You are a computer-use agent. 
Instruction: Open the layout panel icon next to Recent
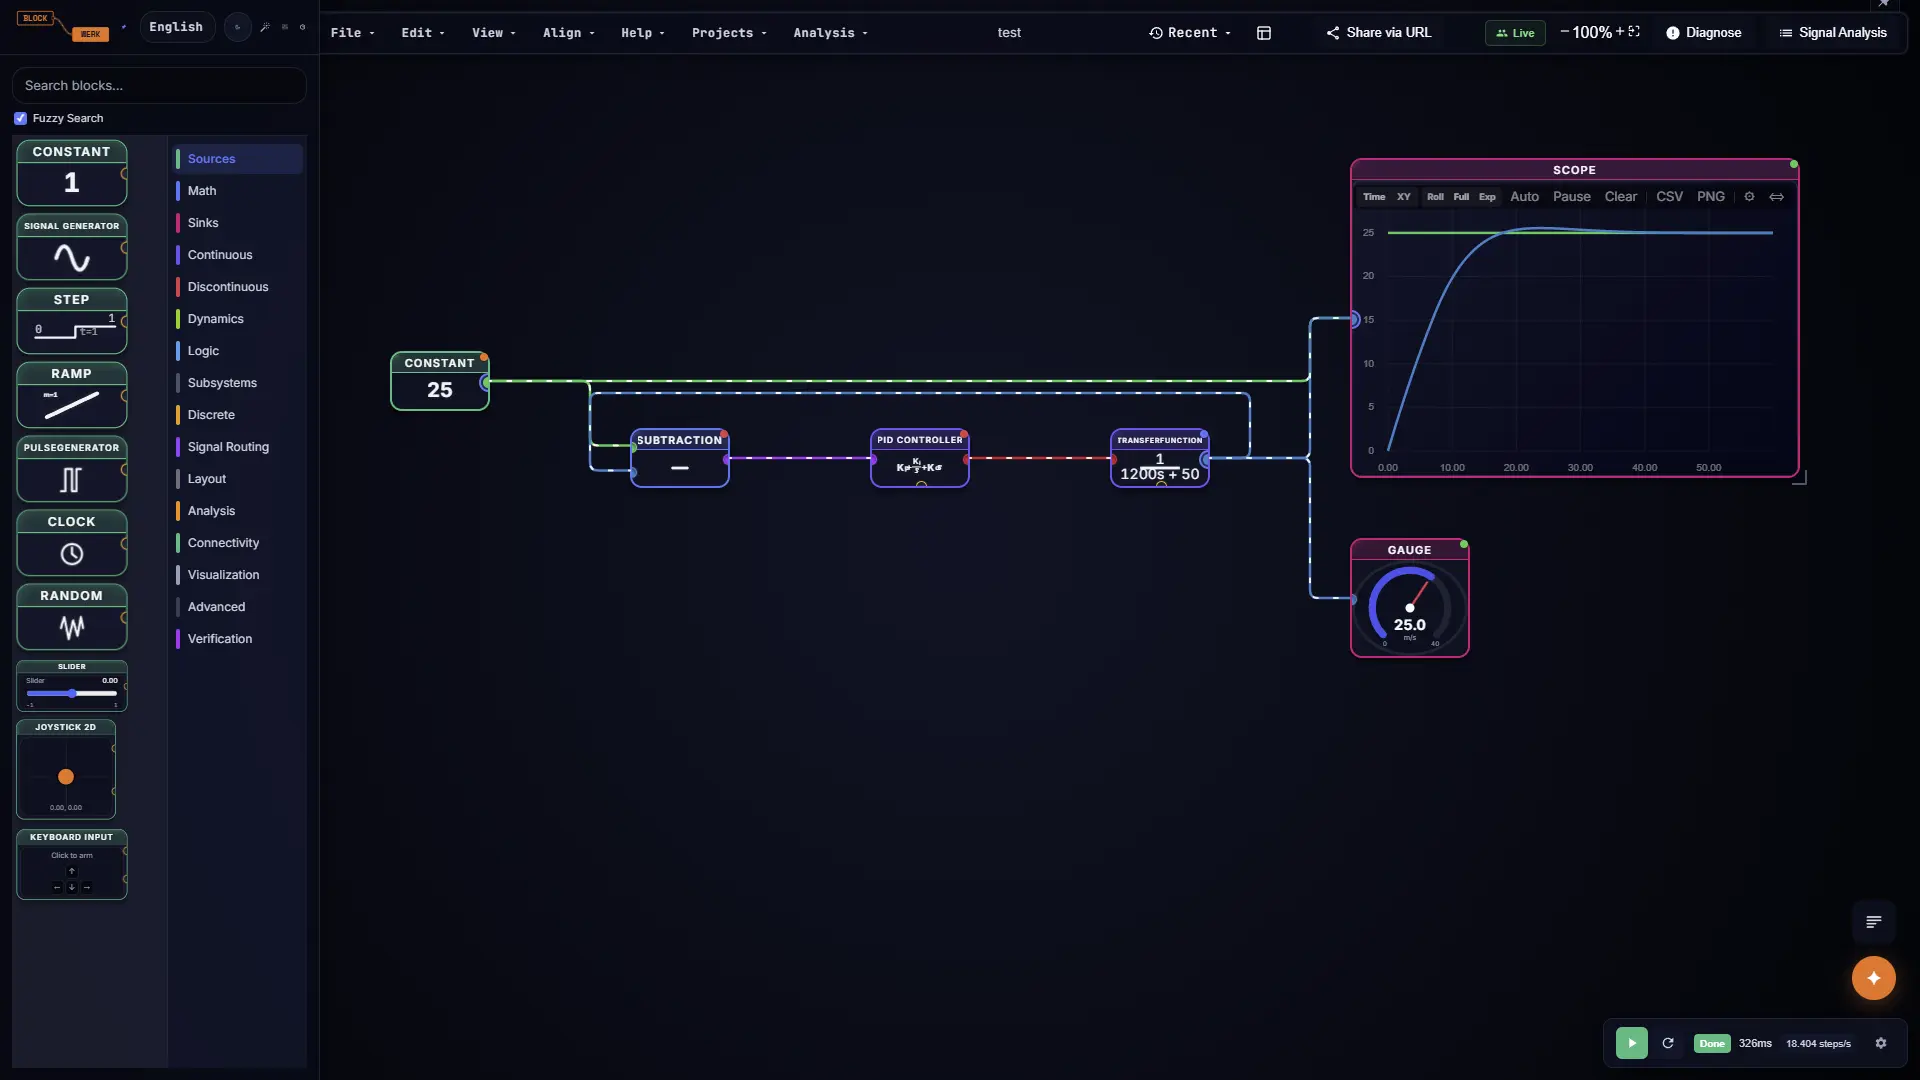click(x=1264, y=33)
